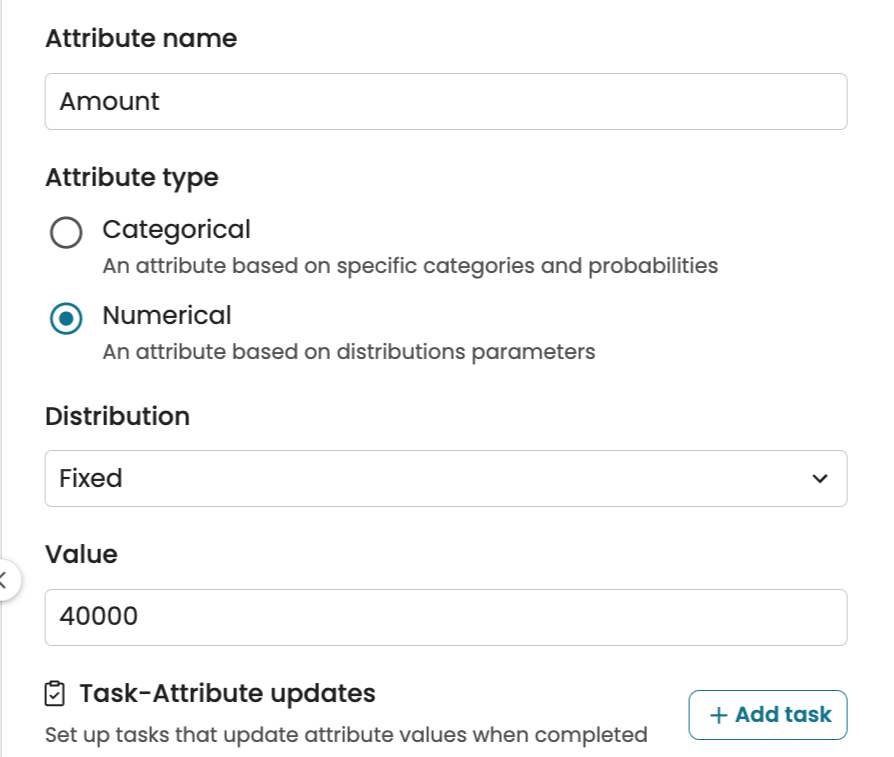Click the plus icon in Add task

[x=718, y=715]
